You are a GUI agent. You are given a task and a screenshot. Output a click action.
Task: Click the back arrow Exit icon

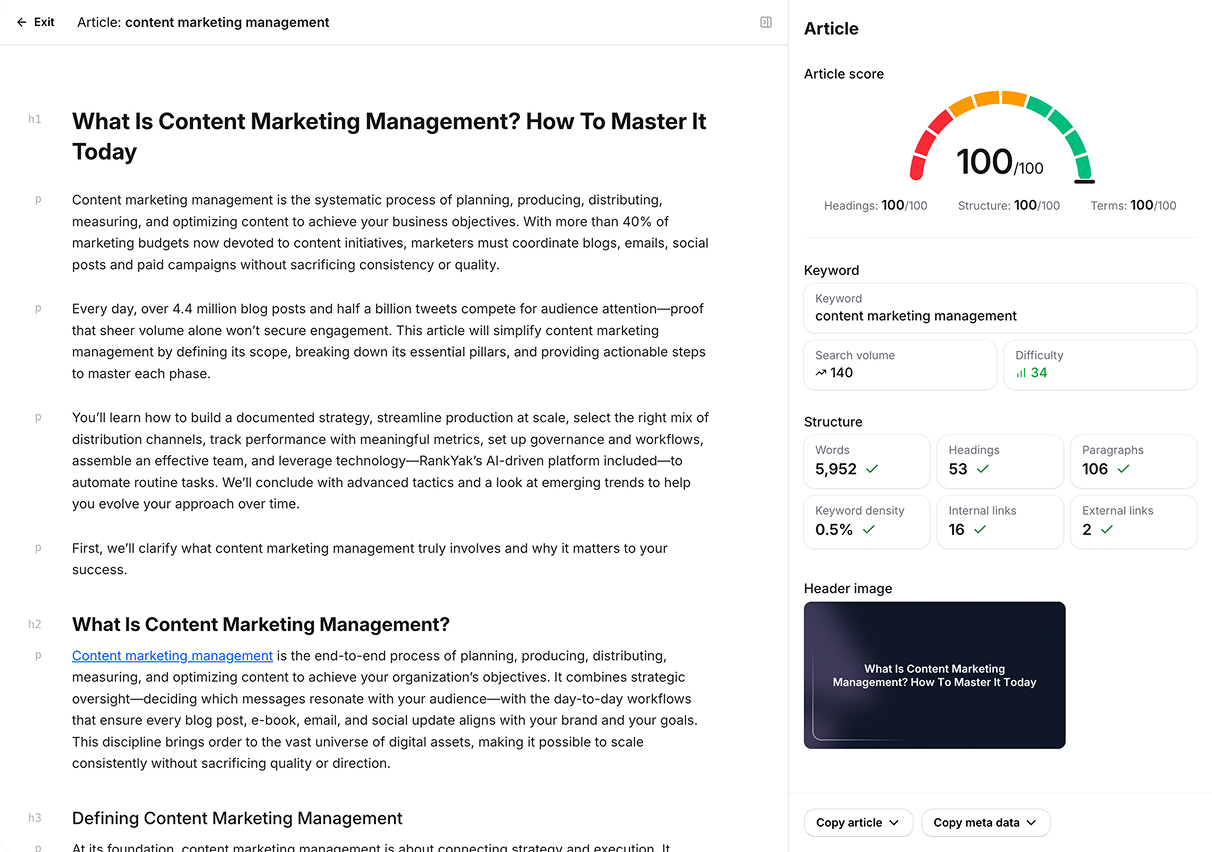(x=22, y=22)
